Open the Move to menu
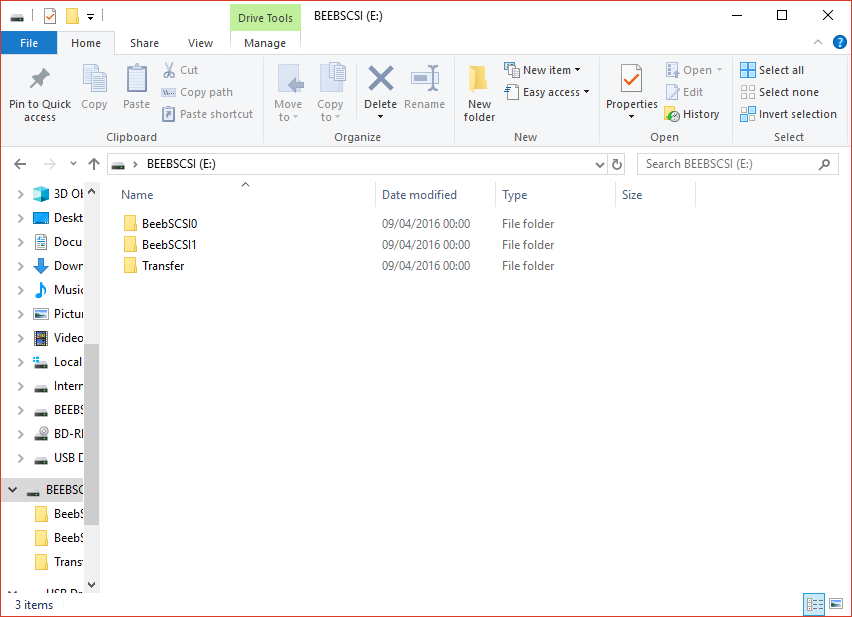852x617 pixels. point(288,93)
